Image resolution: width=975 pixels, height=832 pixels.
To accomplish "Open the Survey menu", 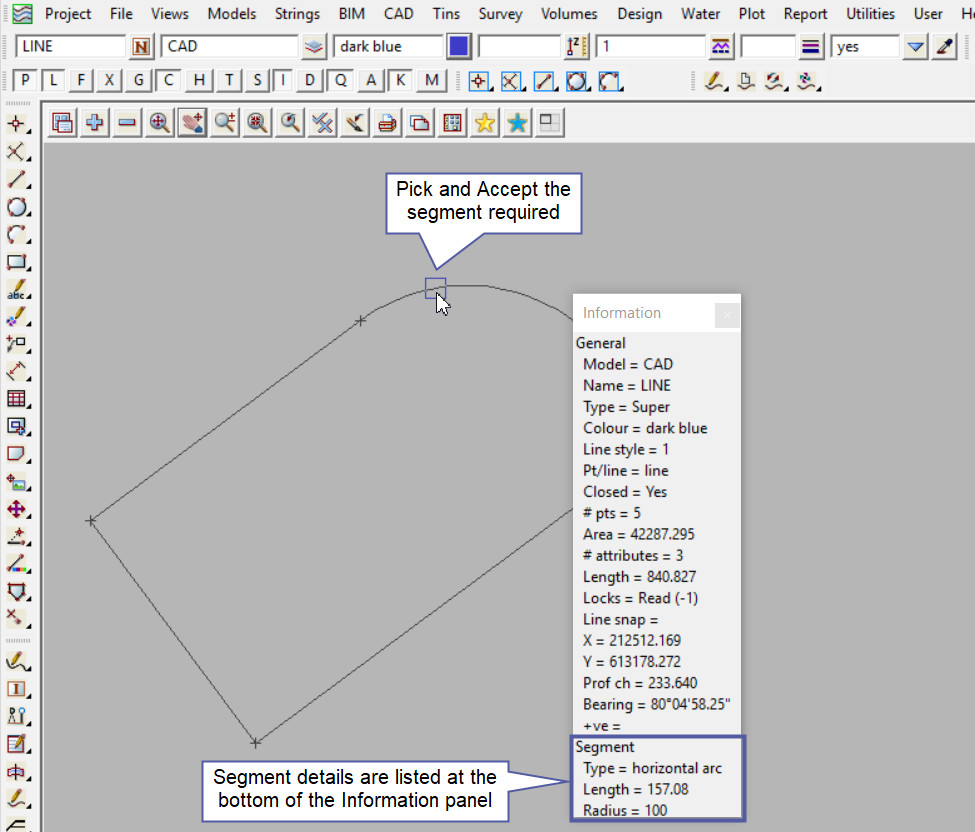I will point(499,14).
